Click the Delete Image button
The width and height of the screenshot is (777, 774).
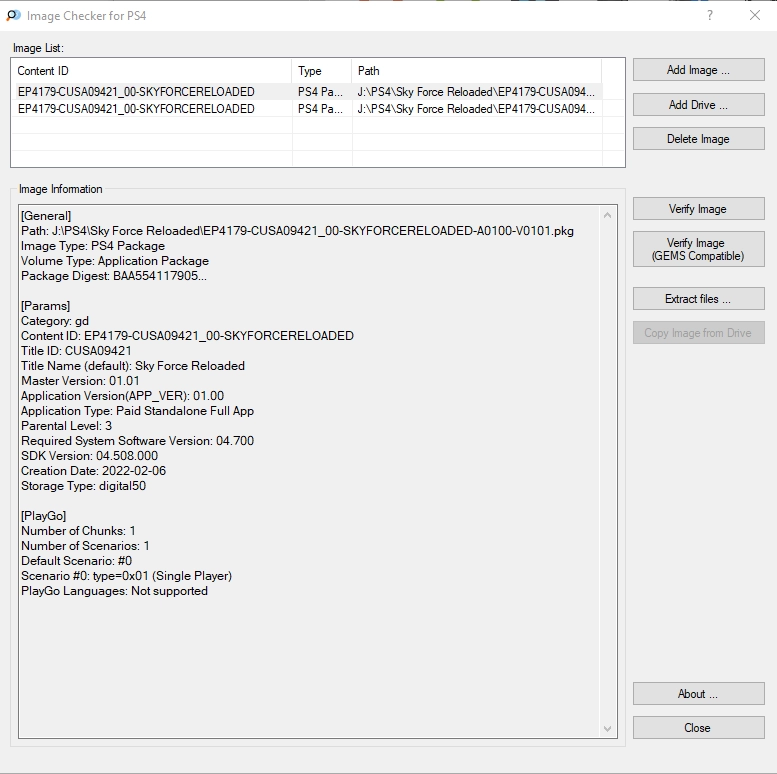(698, 139)
